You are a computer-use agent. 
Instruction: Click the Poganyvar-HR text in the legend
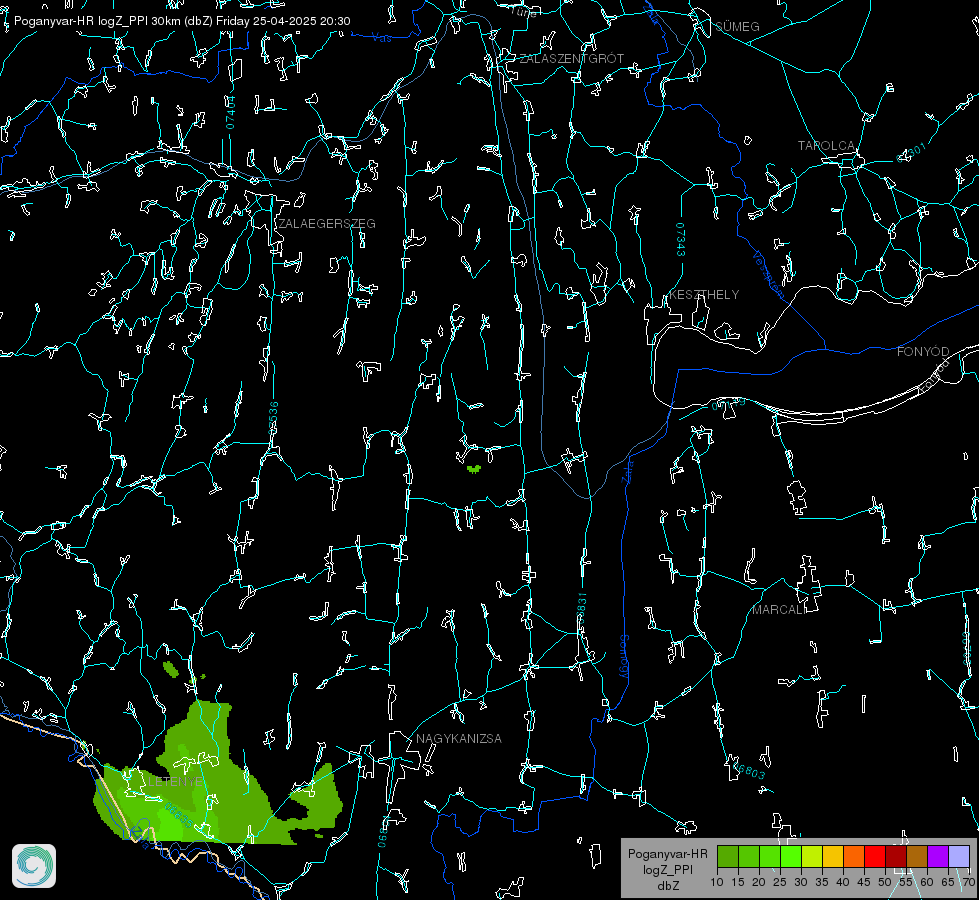(667, 854)
